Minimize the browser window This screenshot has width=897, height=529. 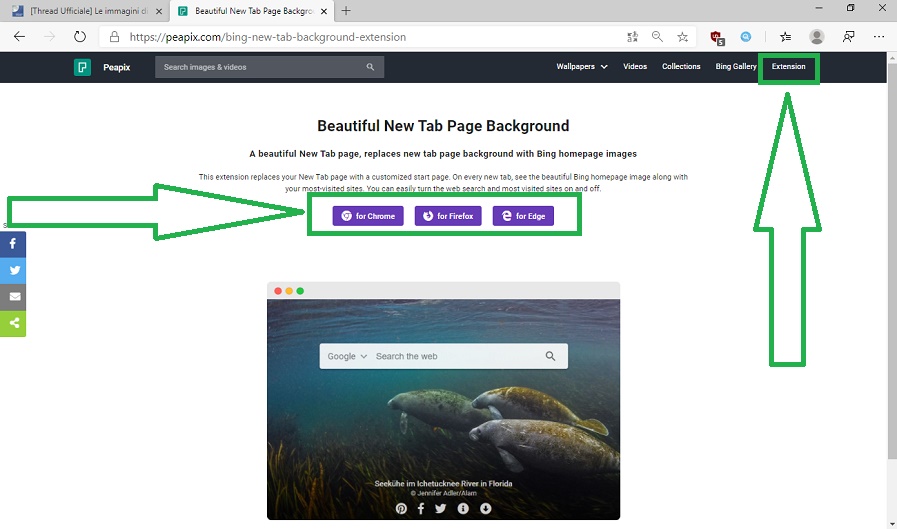tap(819, 8)
